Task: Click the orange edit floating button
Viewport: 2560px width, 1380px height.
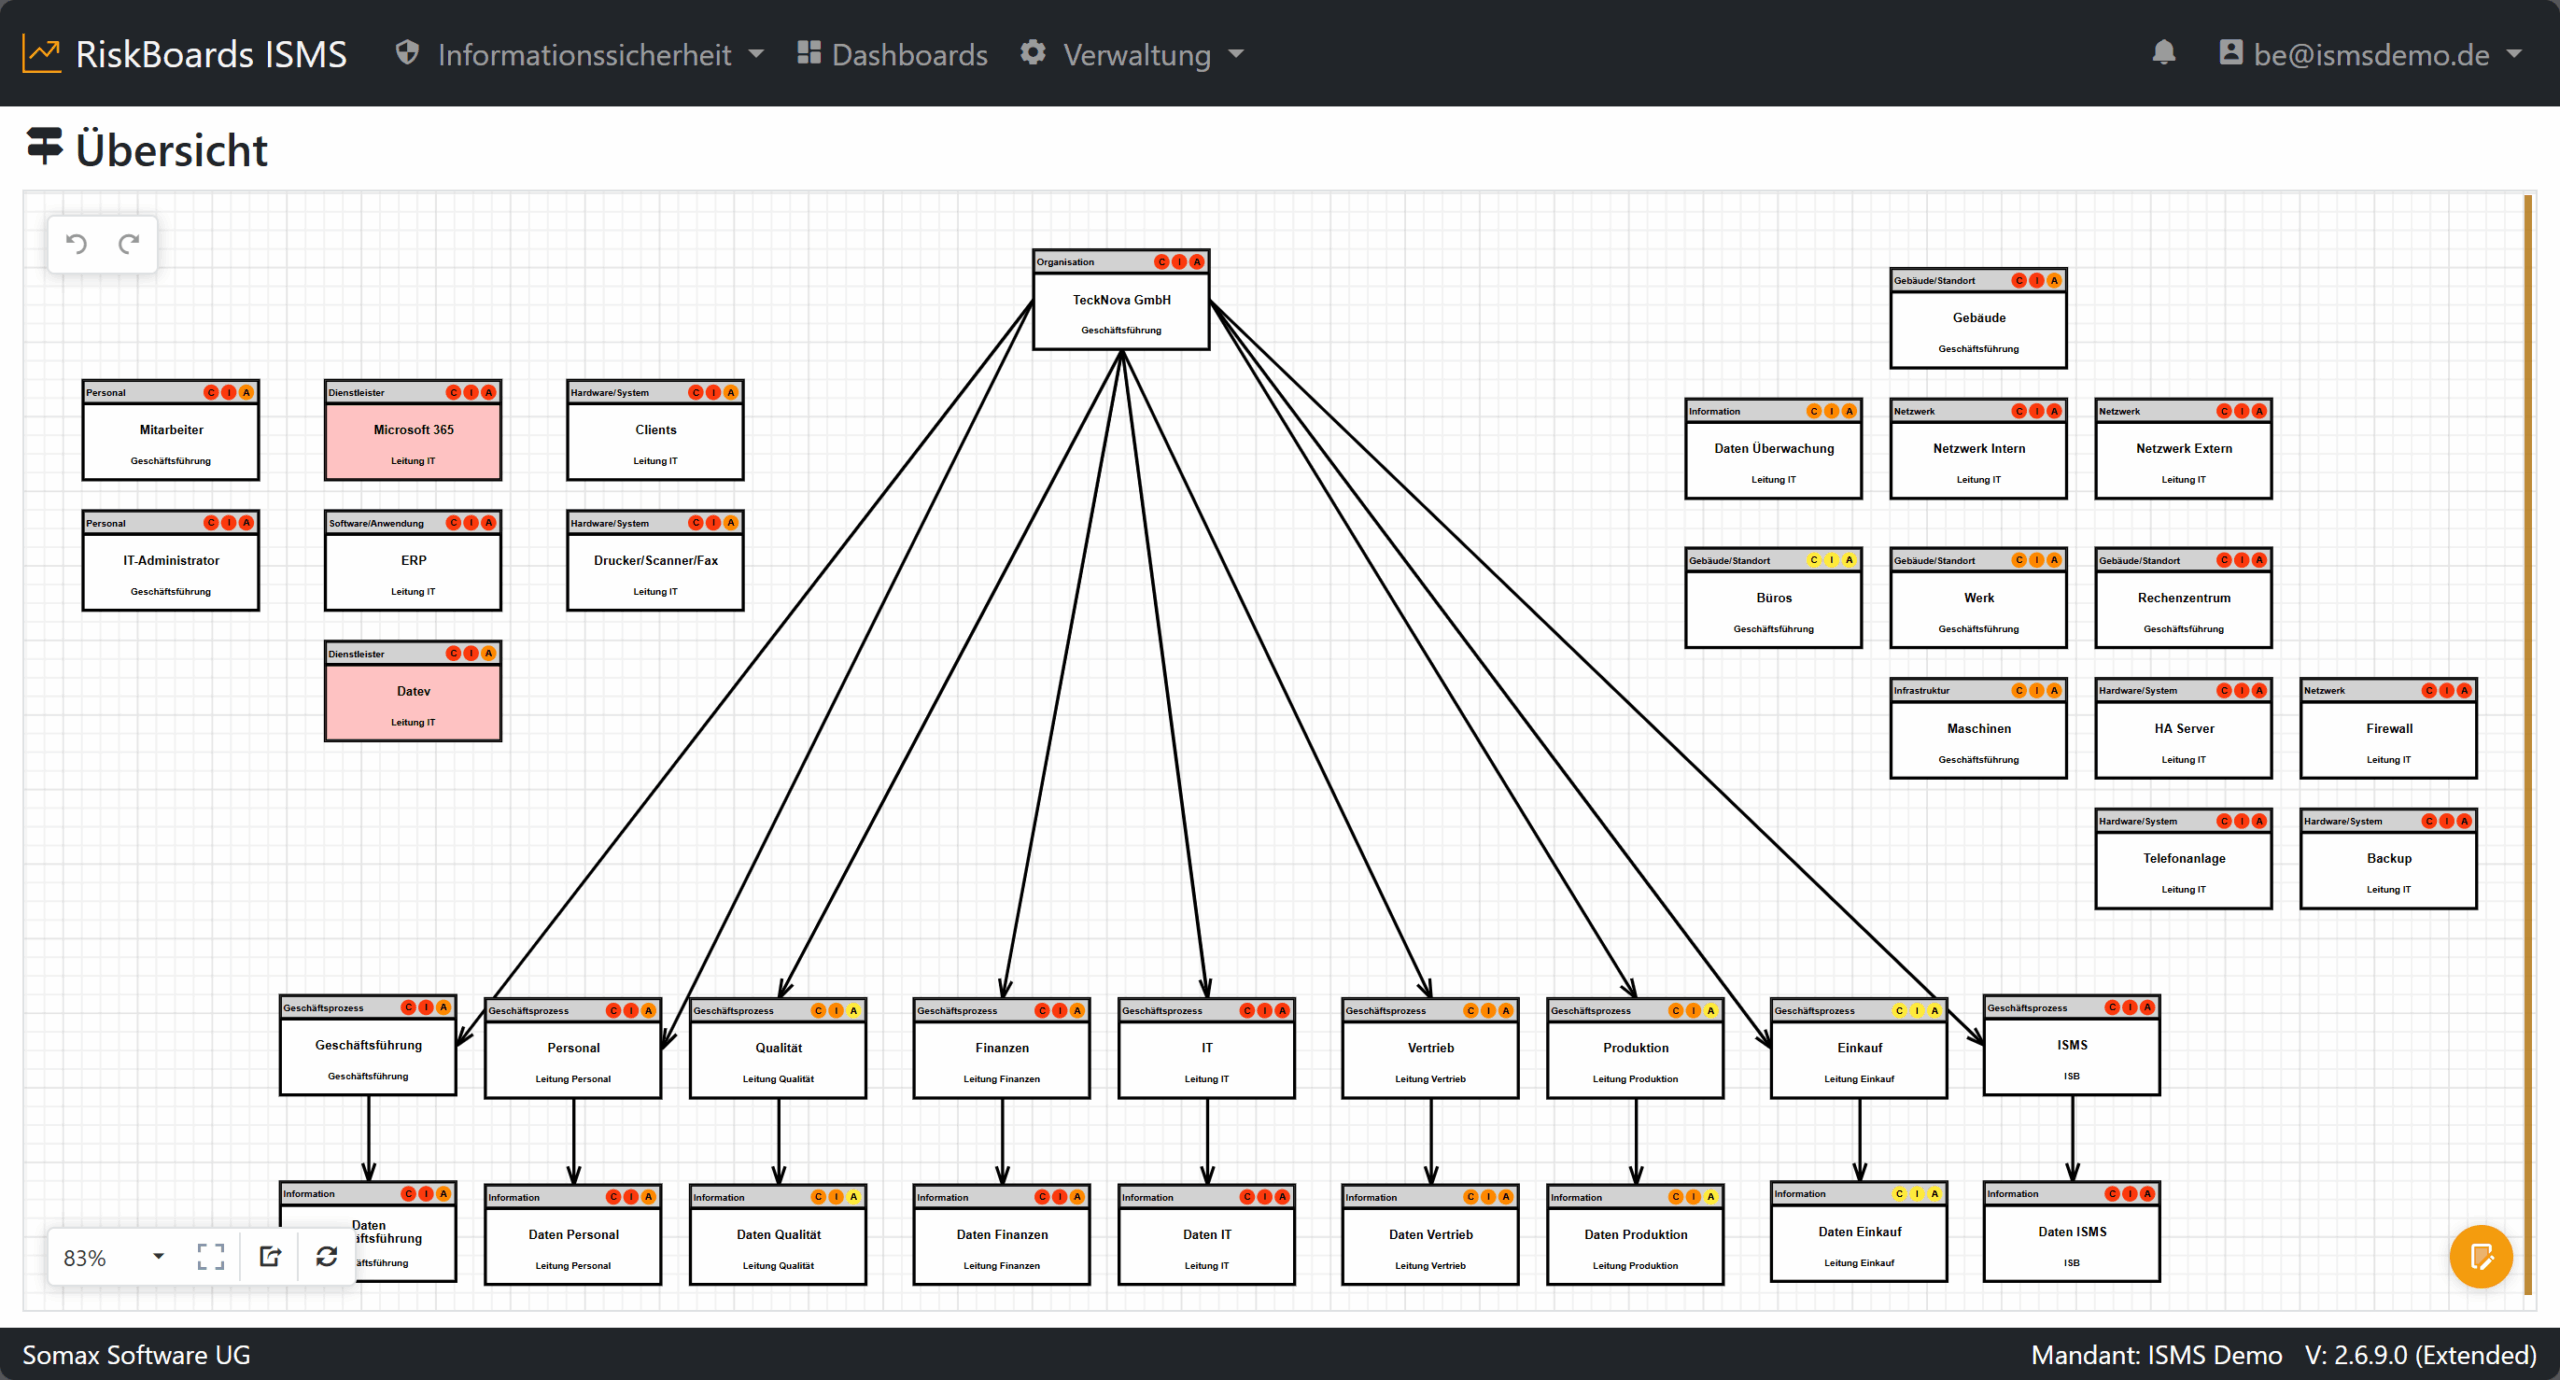Action: [x=2480, y=1256]
